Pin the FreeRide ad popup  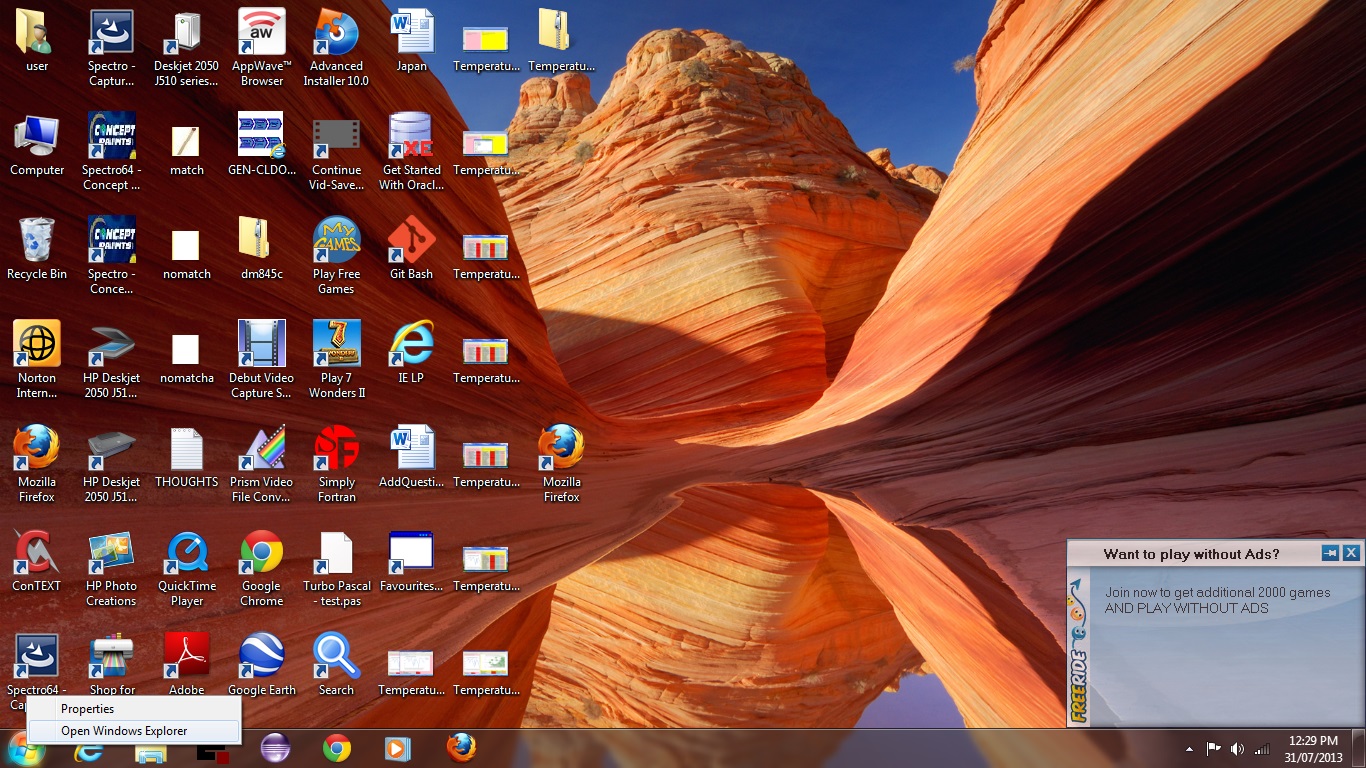(1330, 553)
